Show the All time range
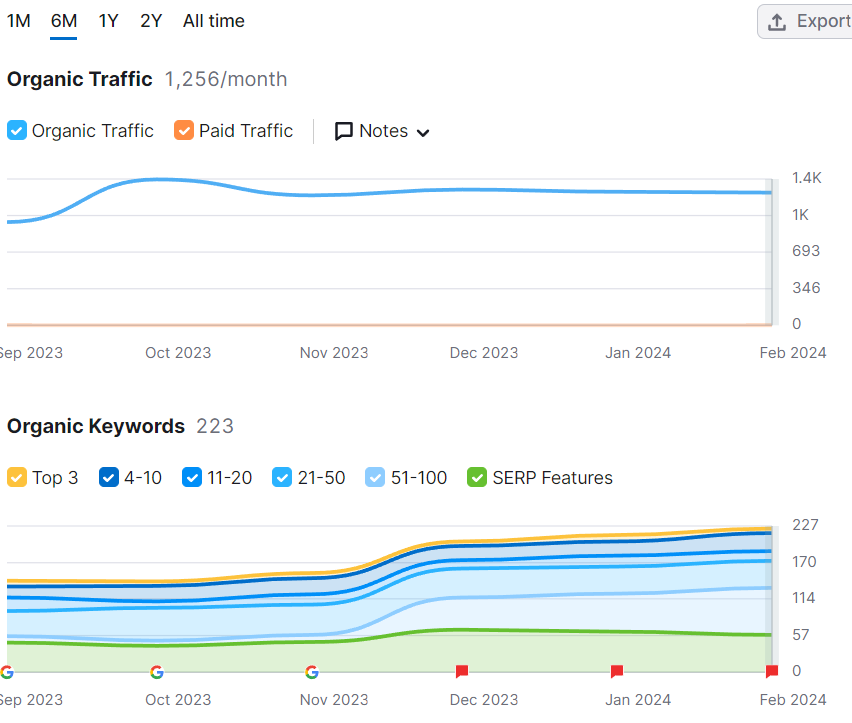This screenshot has width=852, height=723. click(x=214, y=21)
